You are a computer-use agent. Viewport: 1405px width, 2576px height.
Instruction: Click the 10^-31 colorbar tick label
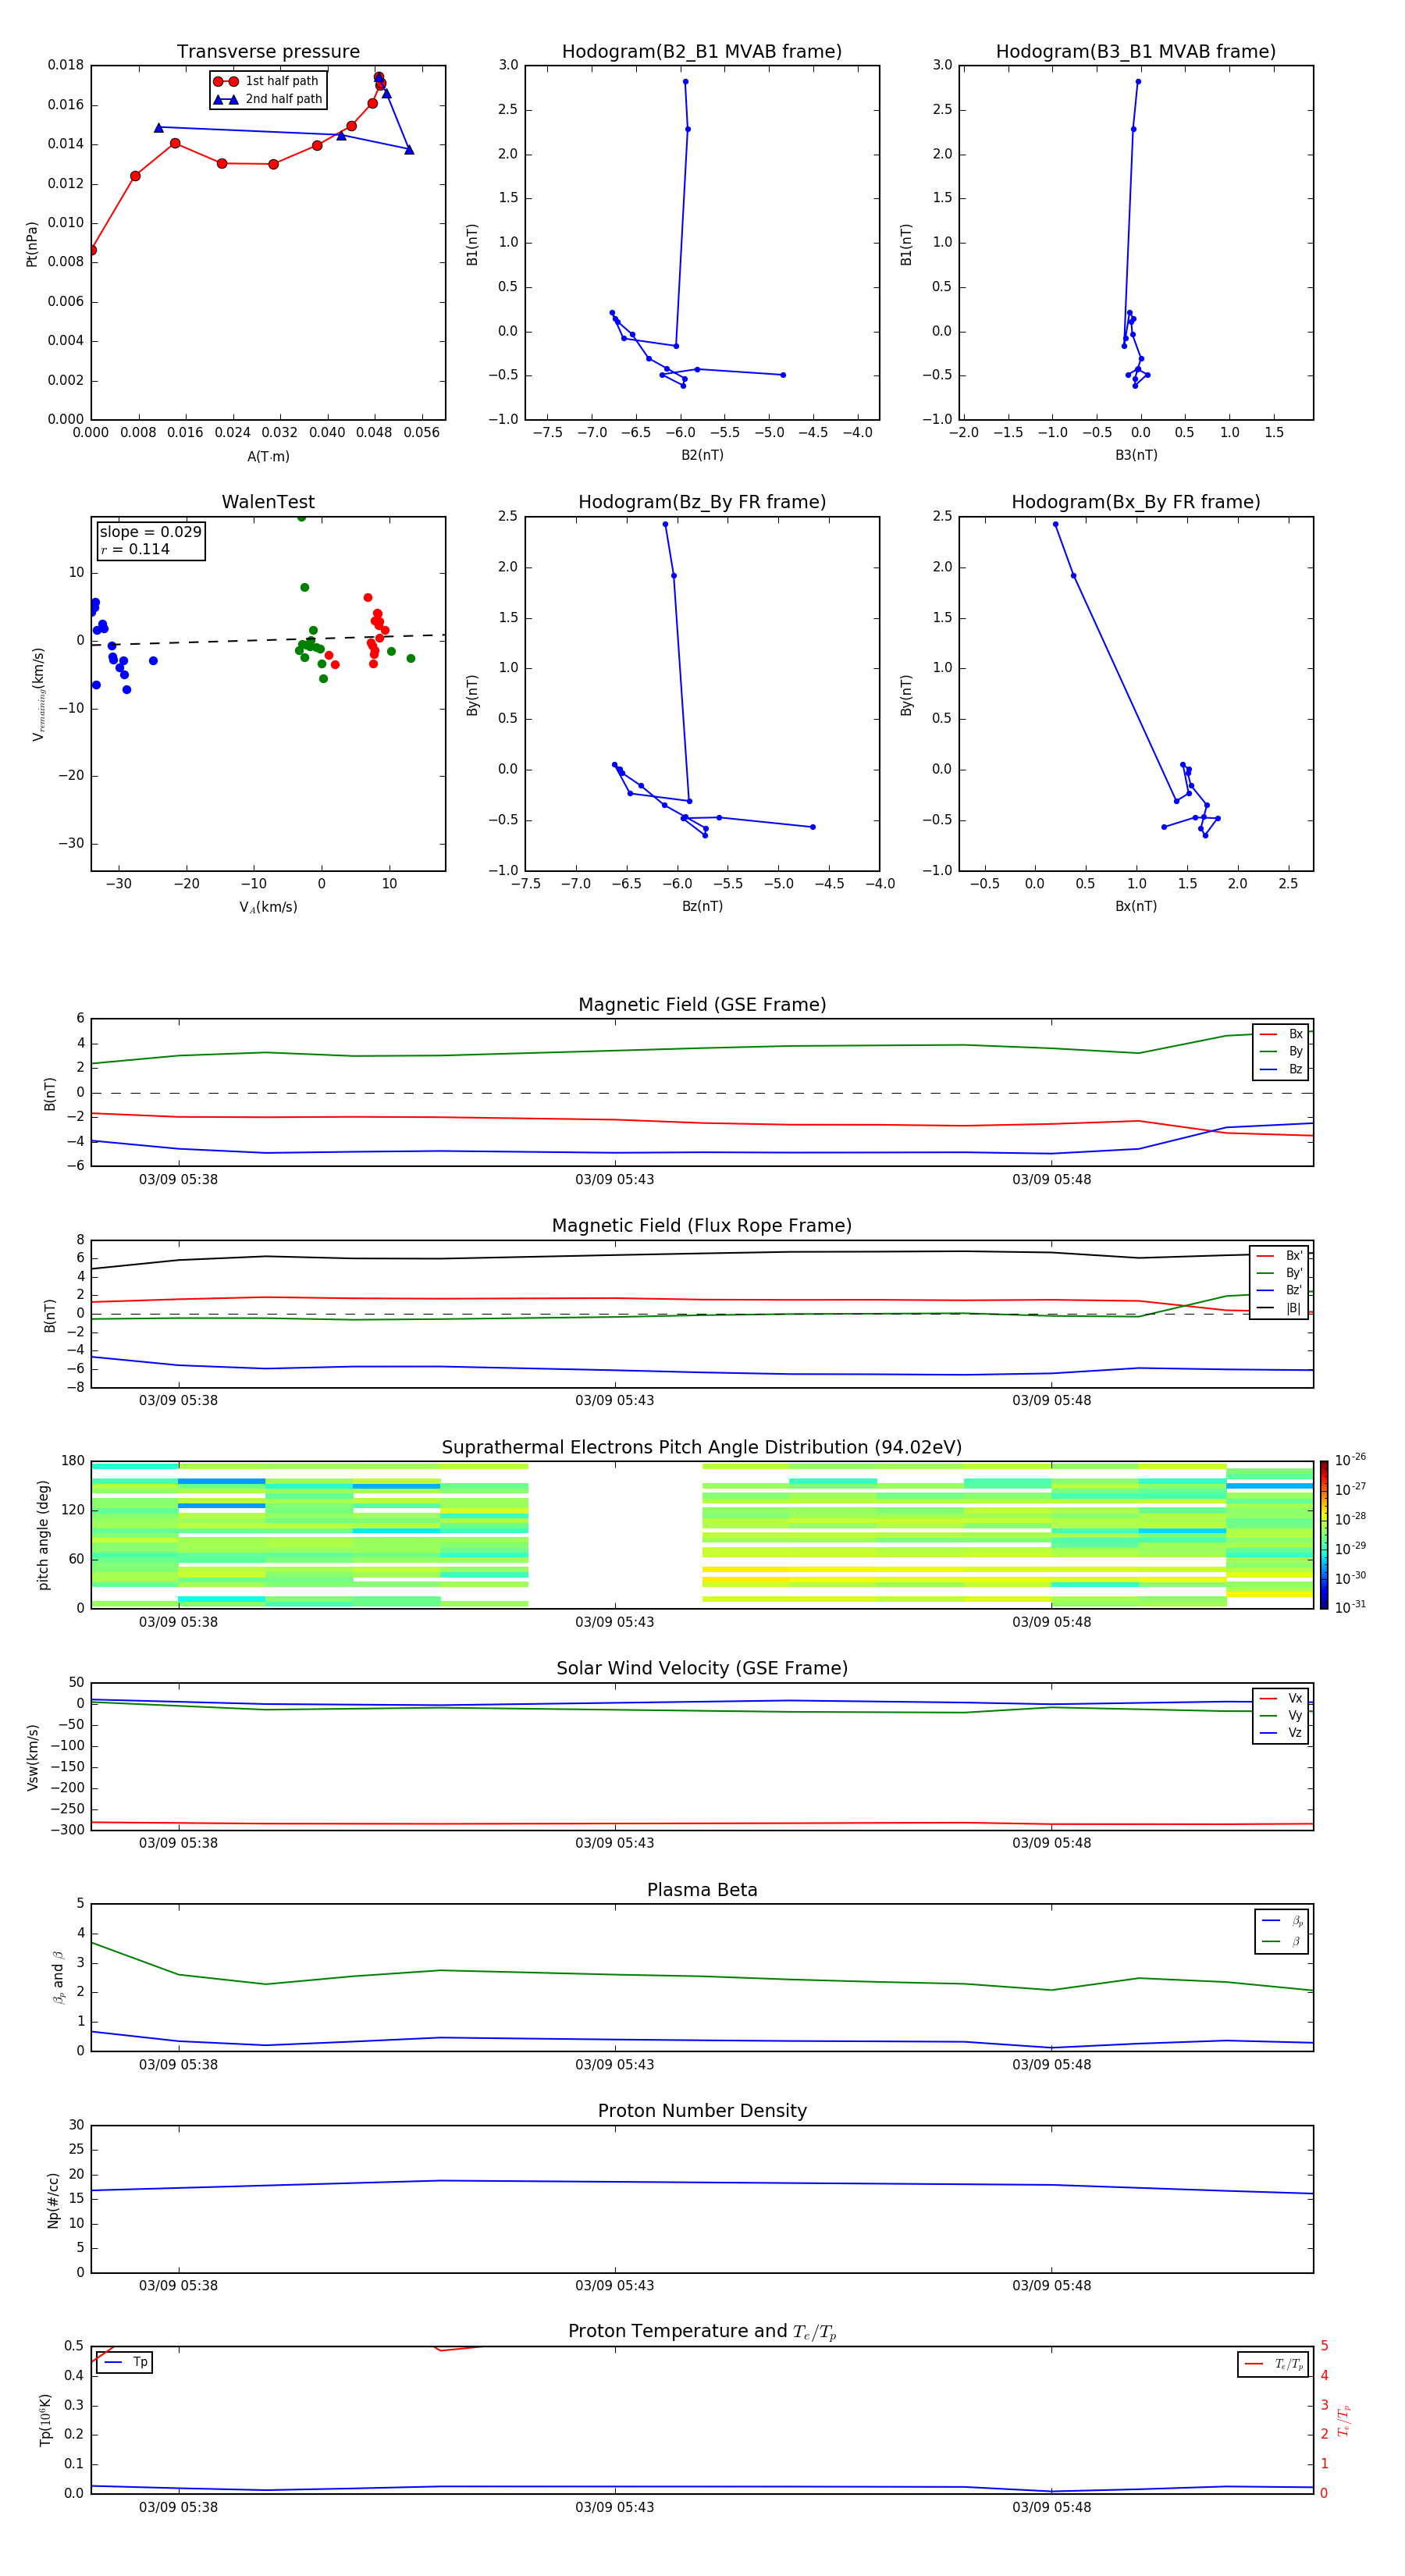click(x=1350, y=1607)
